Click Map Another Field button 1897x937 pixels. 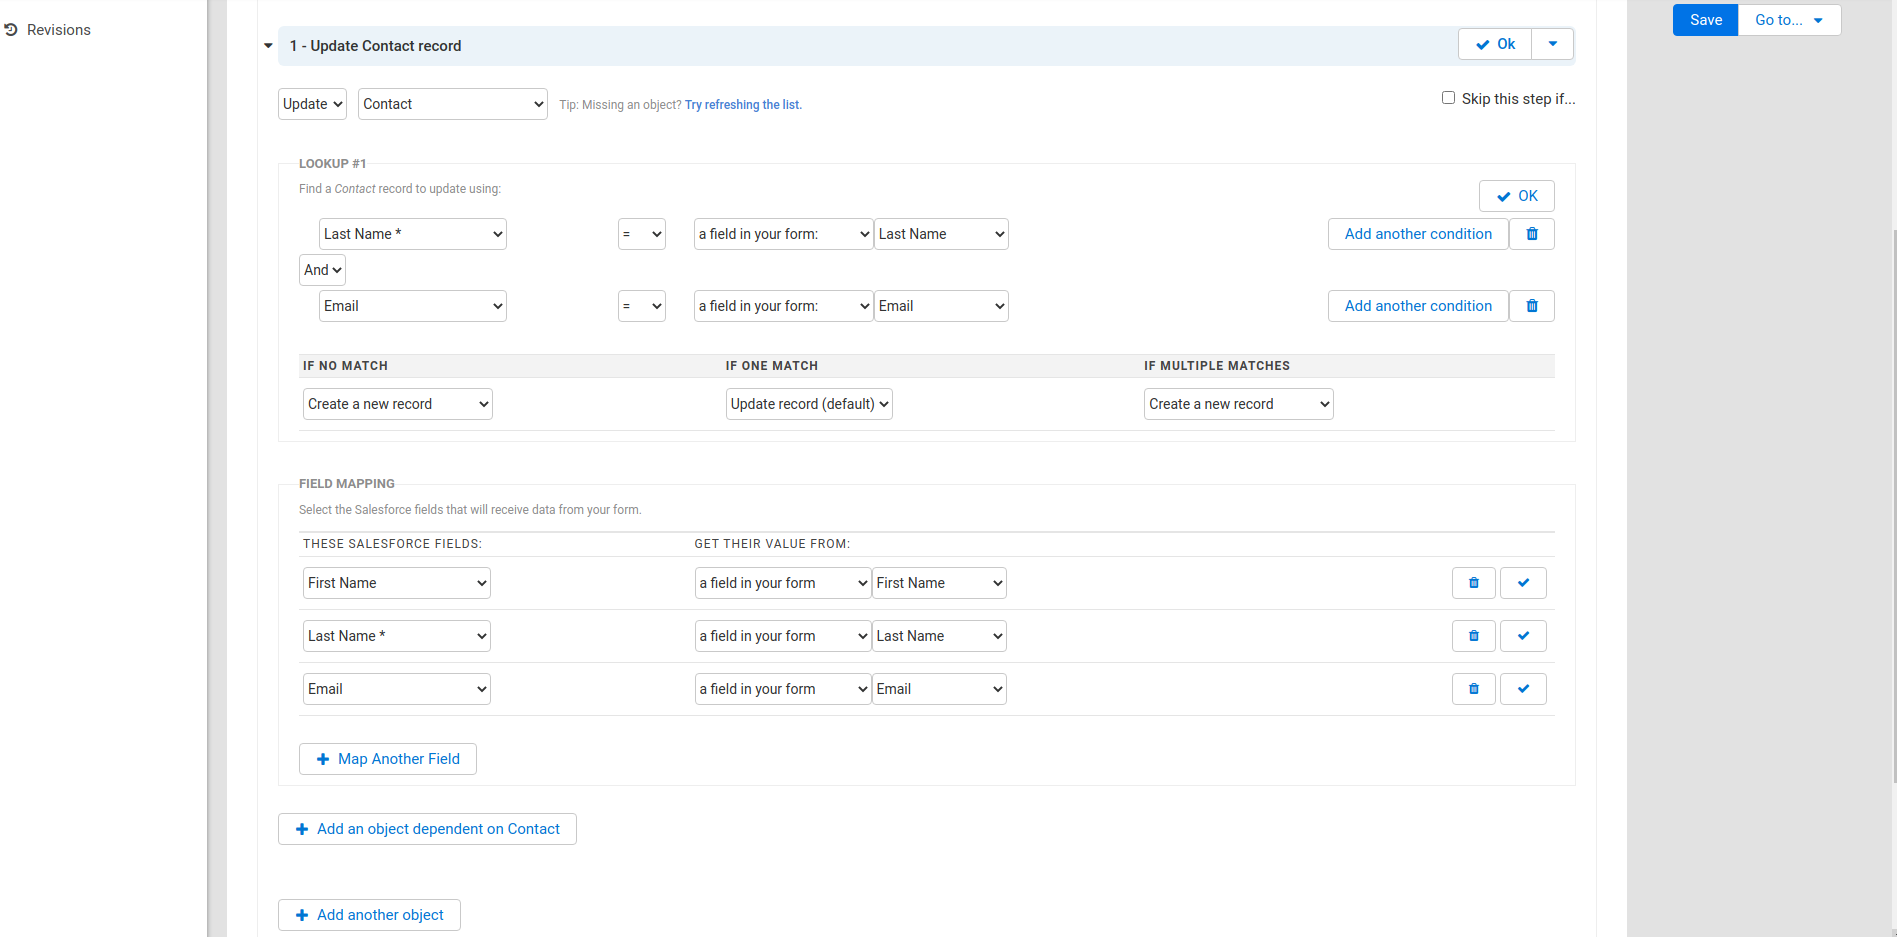pos(388,759)
